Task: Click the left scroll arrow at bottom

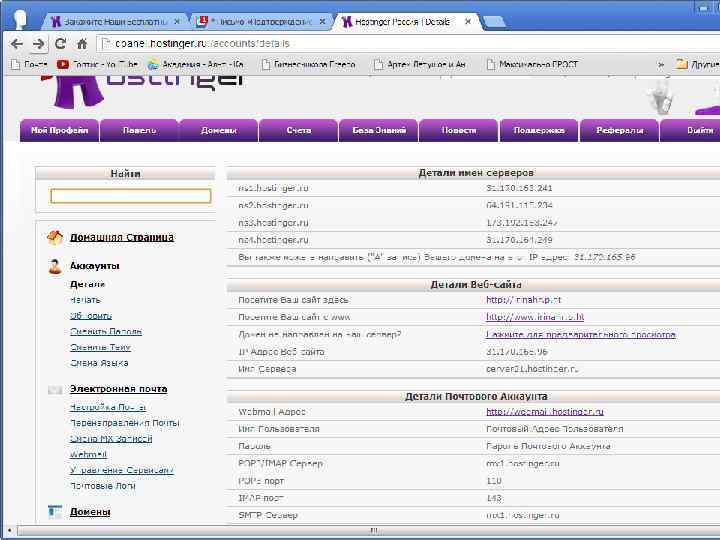Action: pos(9,531)
